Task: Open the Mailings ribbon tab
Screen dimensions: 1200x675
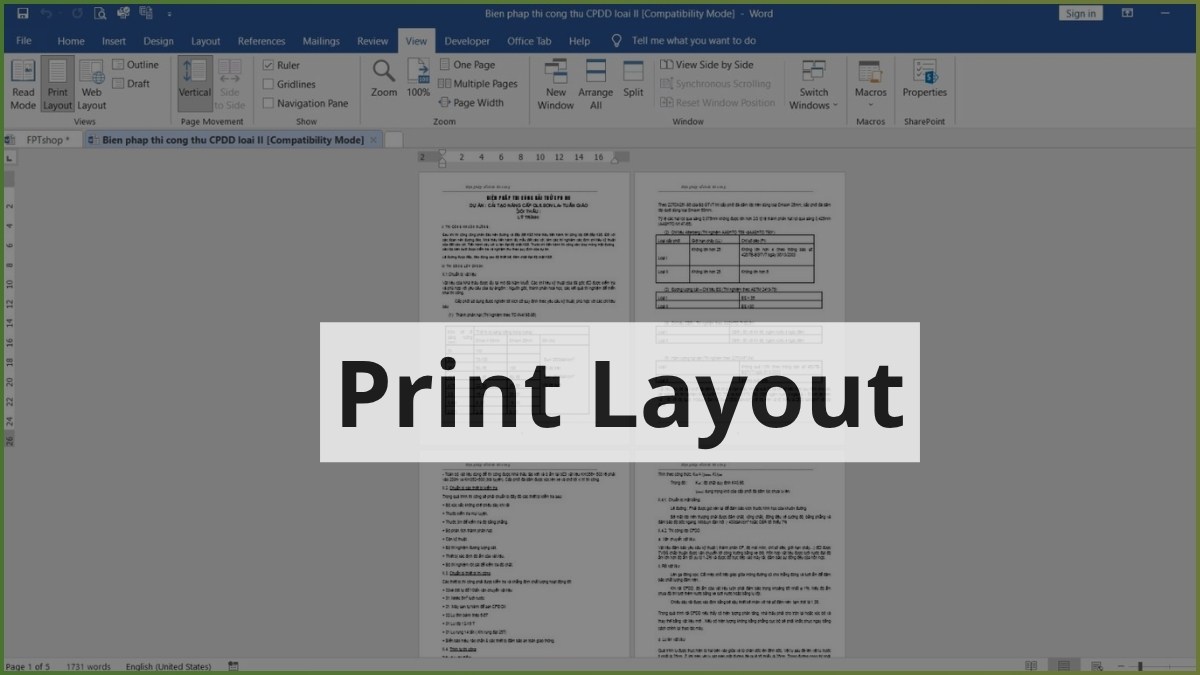Action: 320,41
